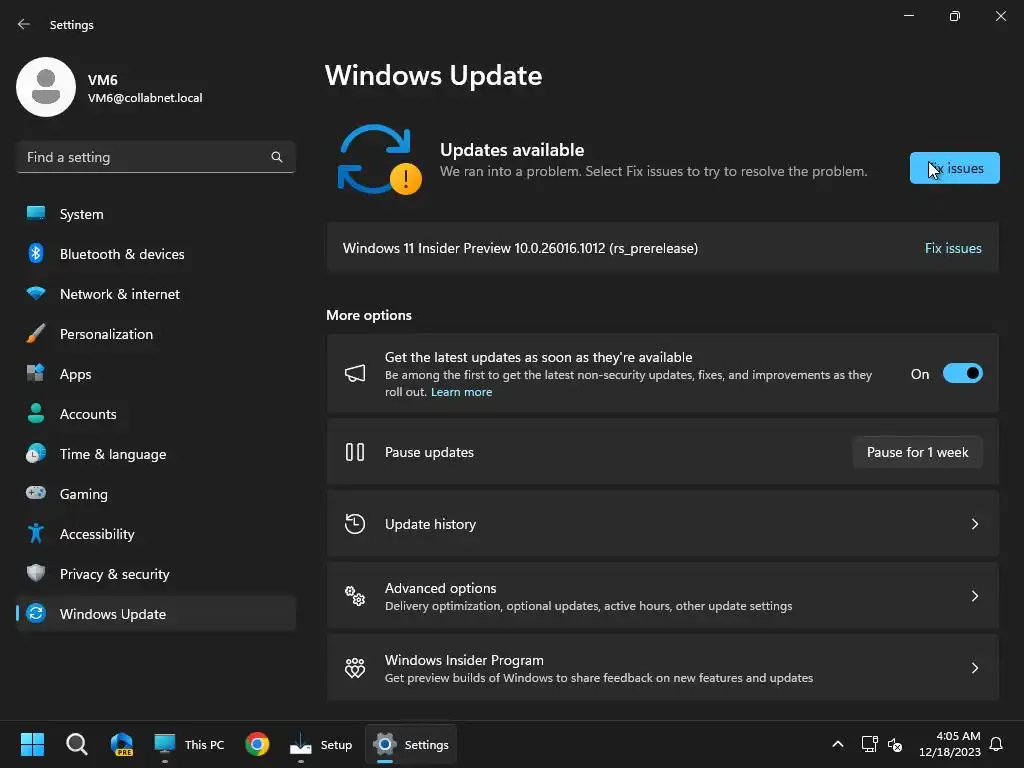Open Accessibility settings category
The height and width of the screenshot is (768, 1024).
click(x=155, y=534)
